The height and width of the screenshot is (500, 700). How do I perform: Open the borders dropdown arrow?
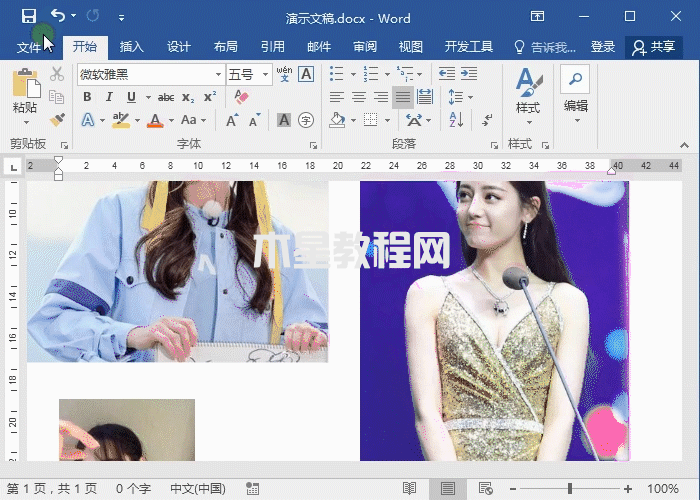click(x=388, y=121)
